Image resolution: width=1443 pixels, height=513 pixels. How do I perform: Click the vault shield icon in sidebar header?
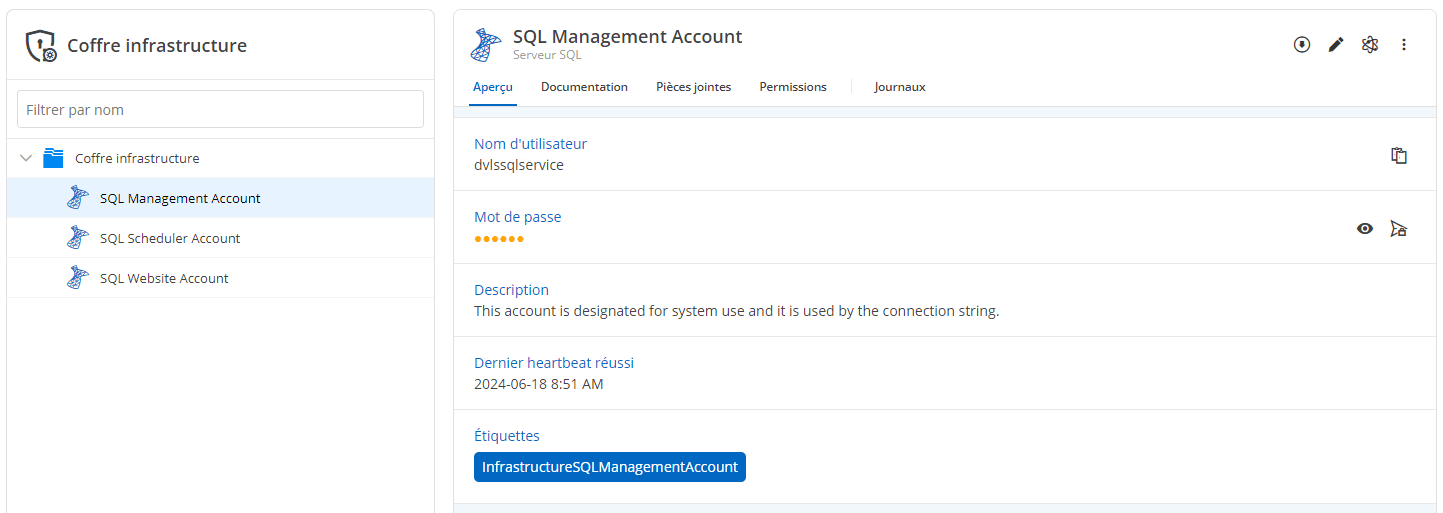coord(41,46)
